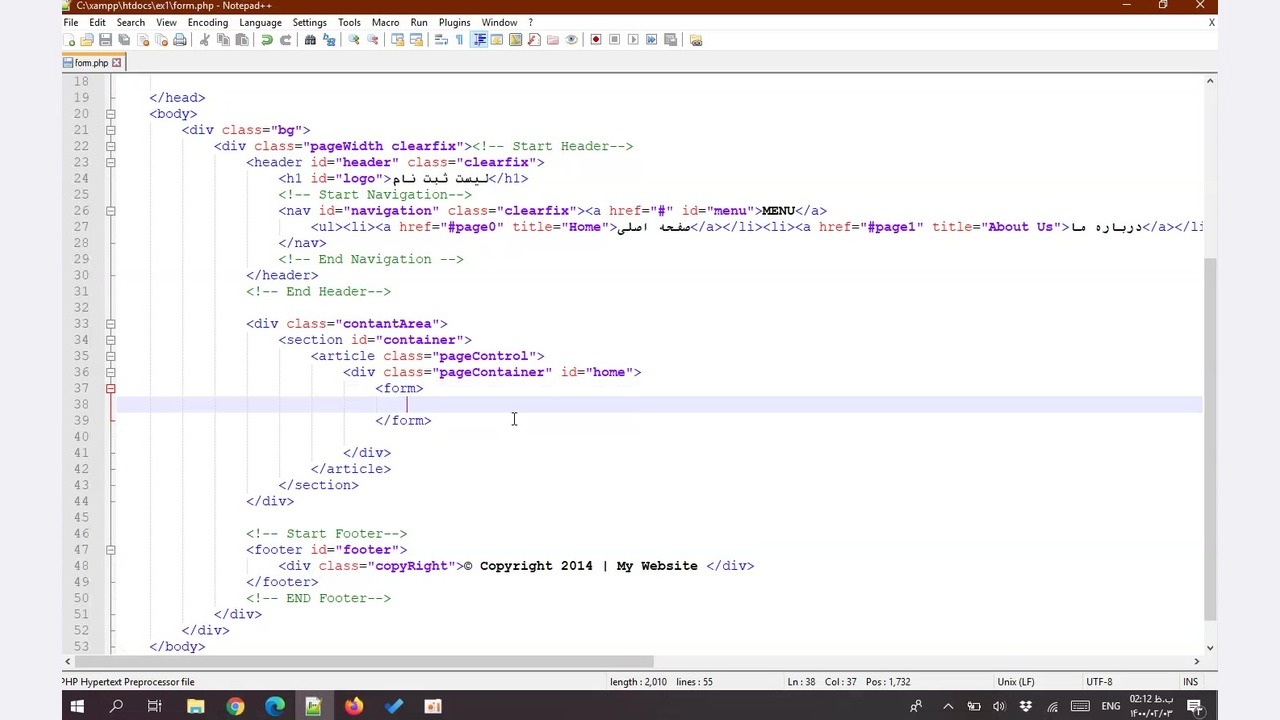Toggle INS insert mode in status bar
The width and height of the screenshot is (1280, 720).
pos(1190,682)
